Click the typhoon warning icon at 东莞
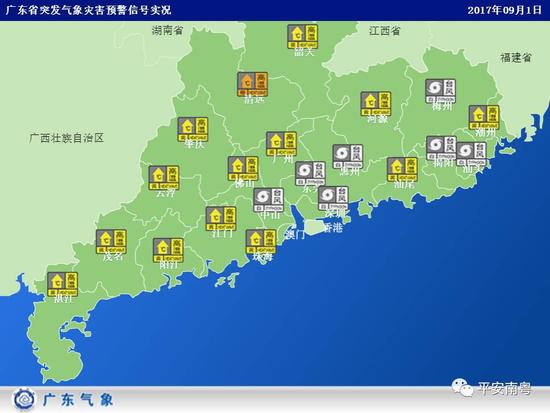Viewport: 550px width, 413px height. 310,173
